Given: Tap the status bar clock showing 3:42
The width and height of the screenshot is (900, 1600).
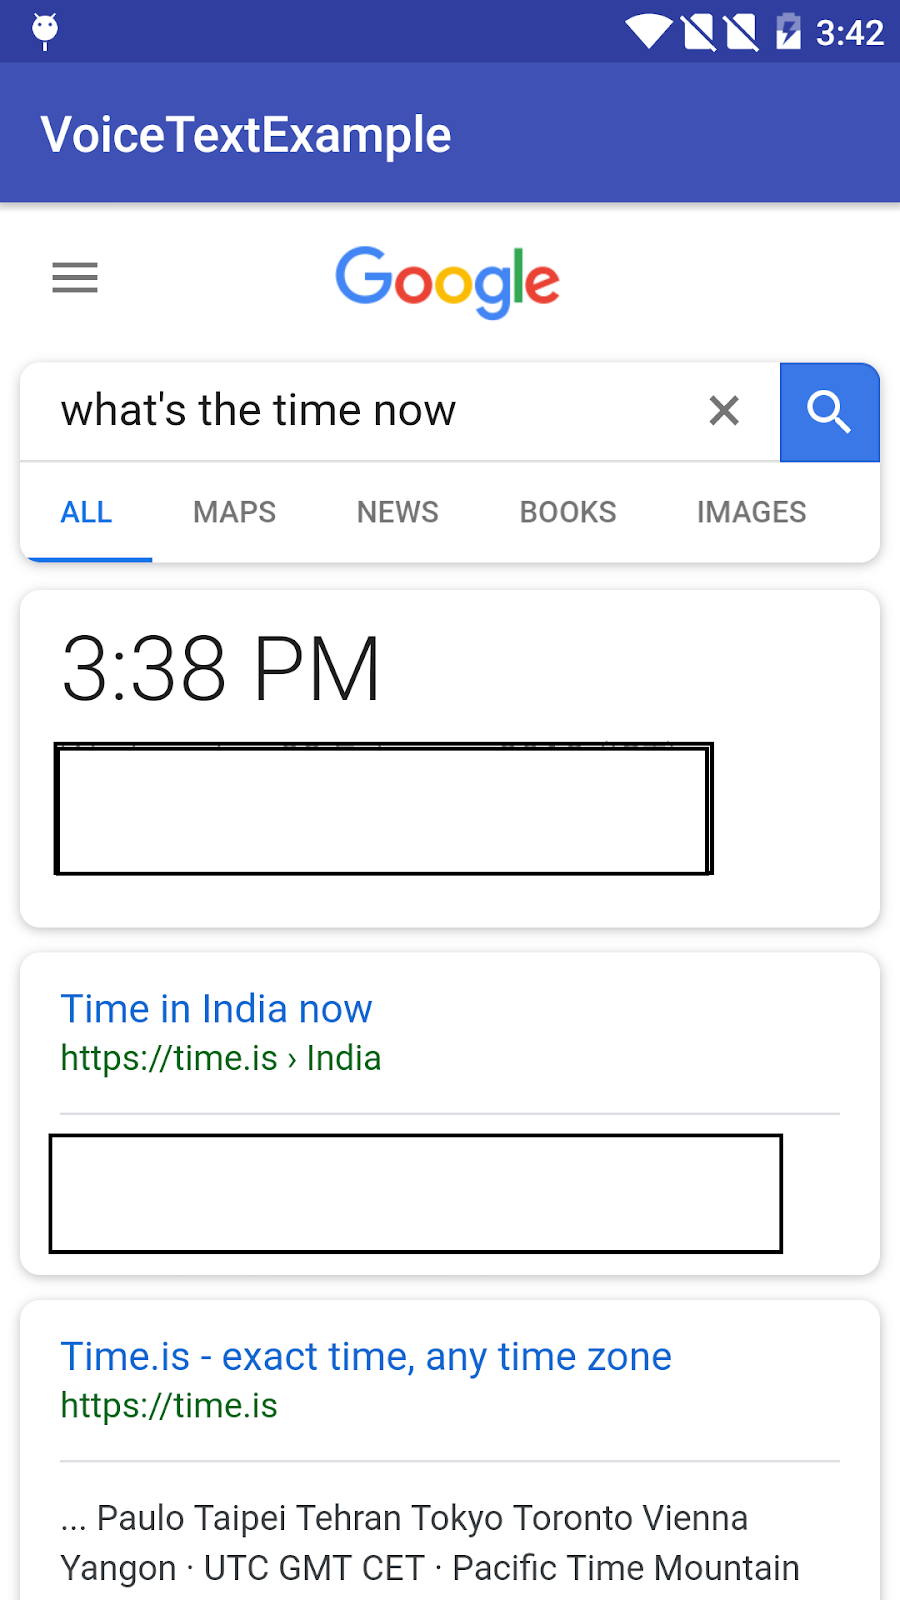Looking at the screenshot, I should pyautogui.click(x=849, y=33).
